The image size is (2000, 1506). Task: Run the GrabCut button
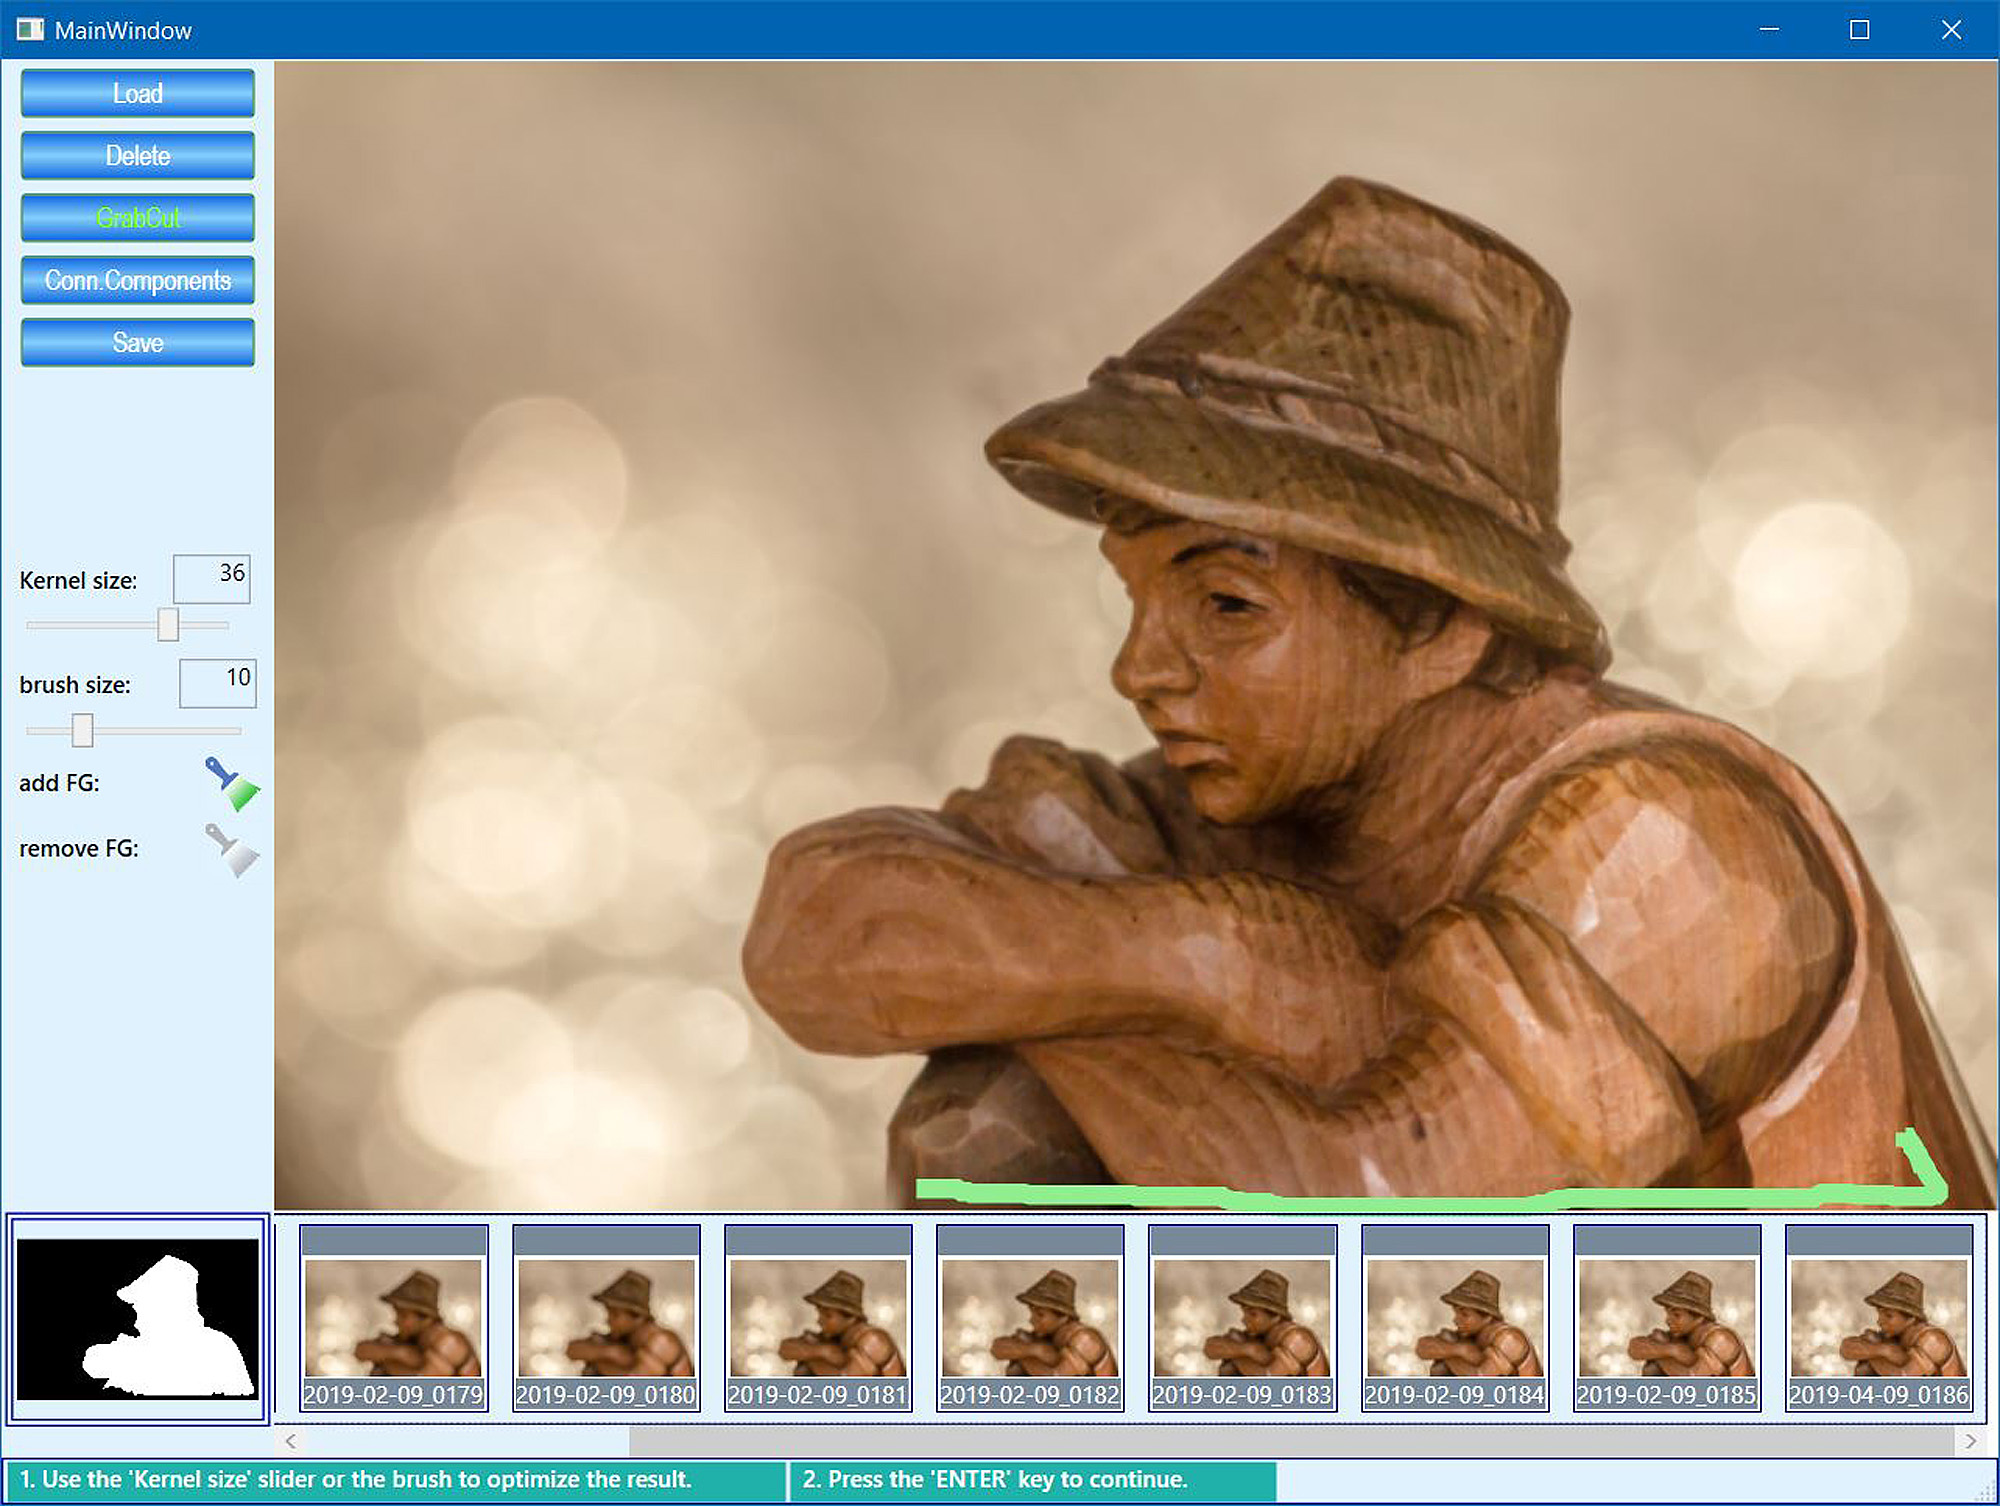[x=138, y=218]
